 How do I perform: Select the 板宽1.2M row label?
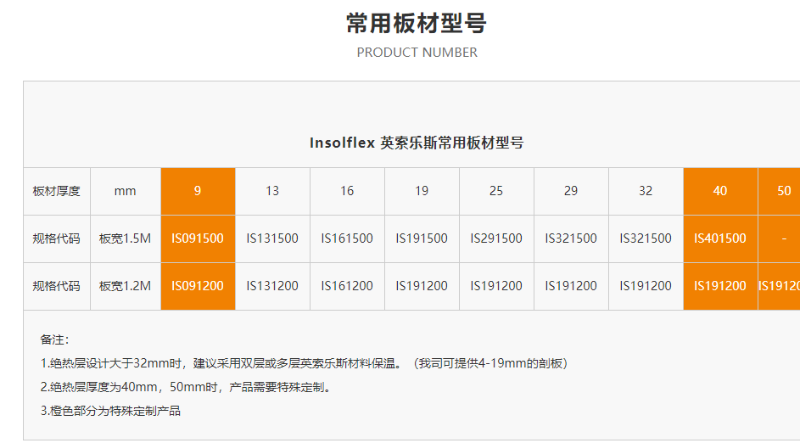[x=125, y=286]
